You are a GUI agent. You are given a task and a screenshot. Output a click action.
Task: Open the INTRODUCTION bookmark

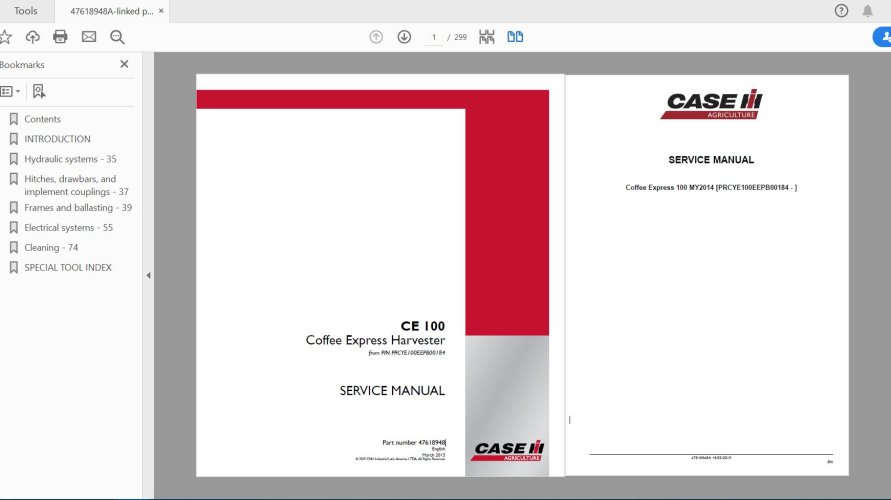[57, 139]
